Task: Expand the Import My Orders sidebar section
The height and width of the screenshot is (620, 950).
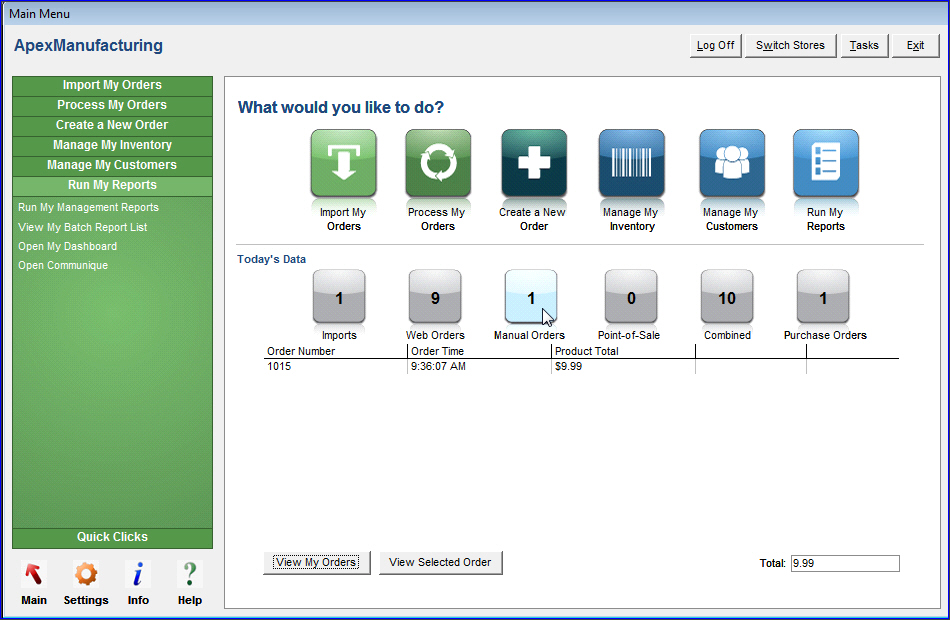Action: coord(112,85)
